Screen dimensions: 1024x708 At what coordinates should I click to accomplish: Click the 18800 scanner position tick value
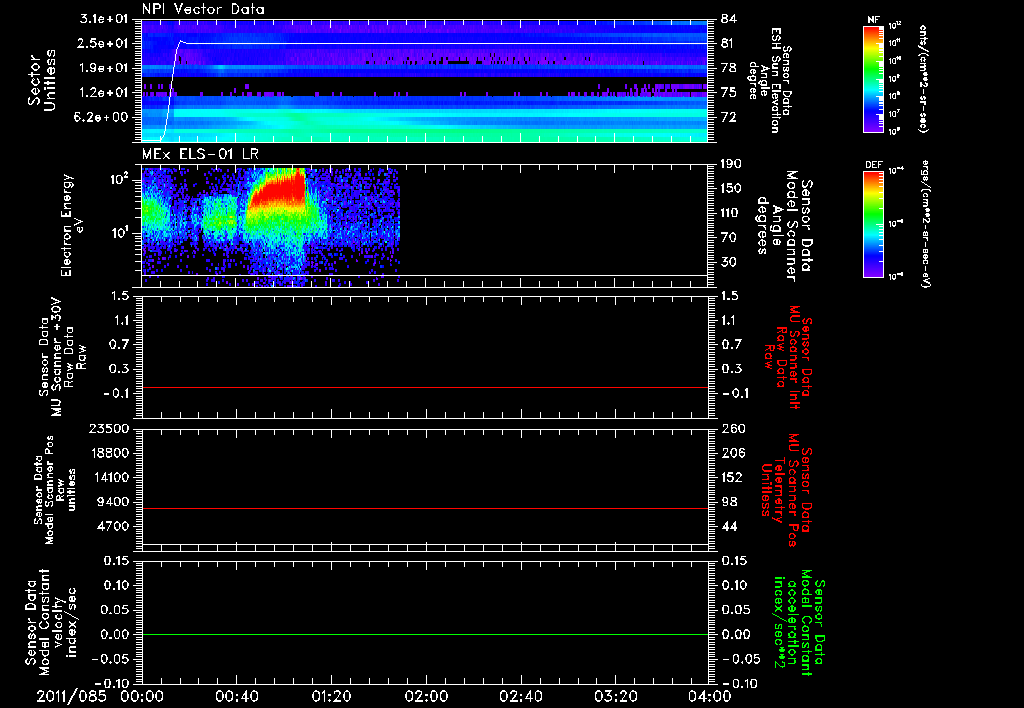point(108,453)
